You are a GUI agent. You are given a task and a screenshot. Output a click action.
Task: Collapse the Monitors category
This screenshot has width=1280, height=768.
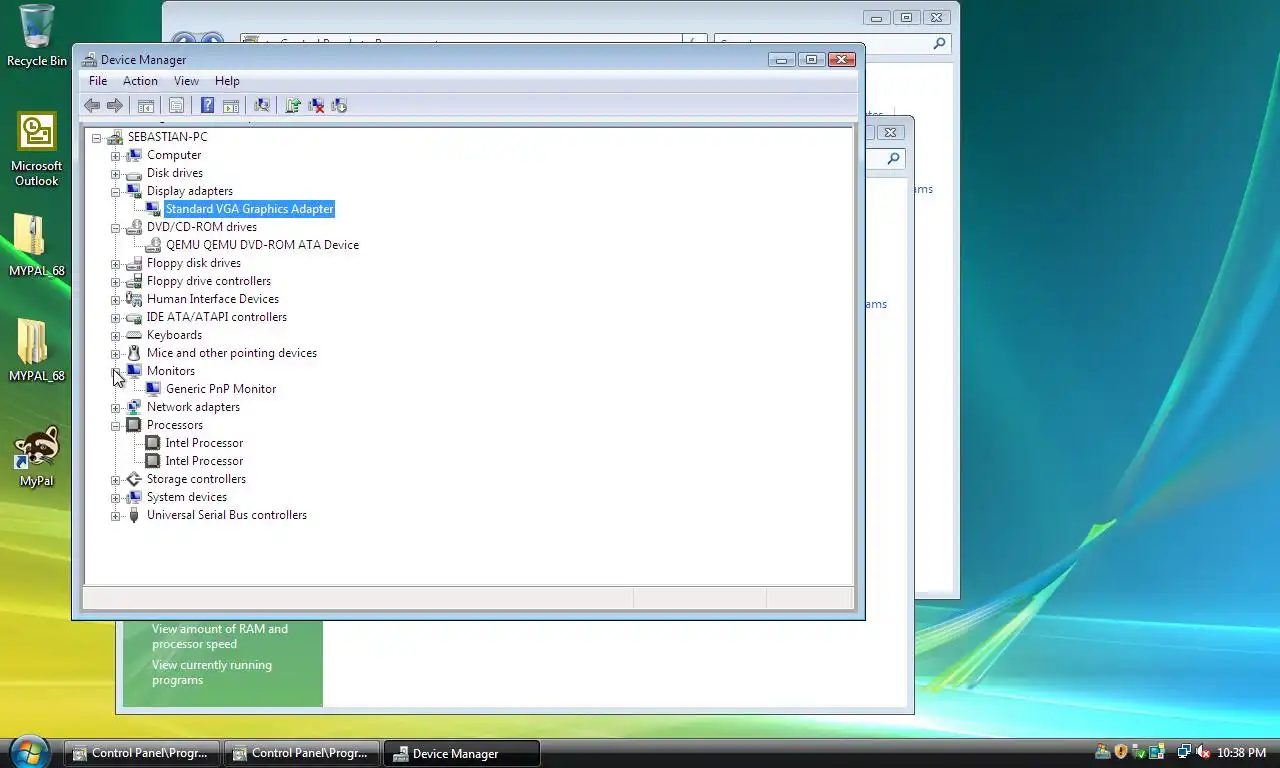click(x=115, y=372)
